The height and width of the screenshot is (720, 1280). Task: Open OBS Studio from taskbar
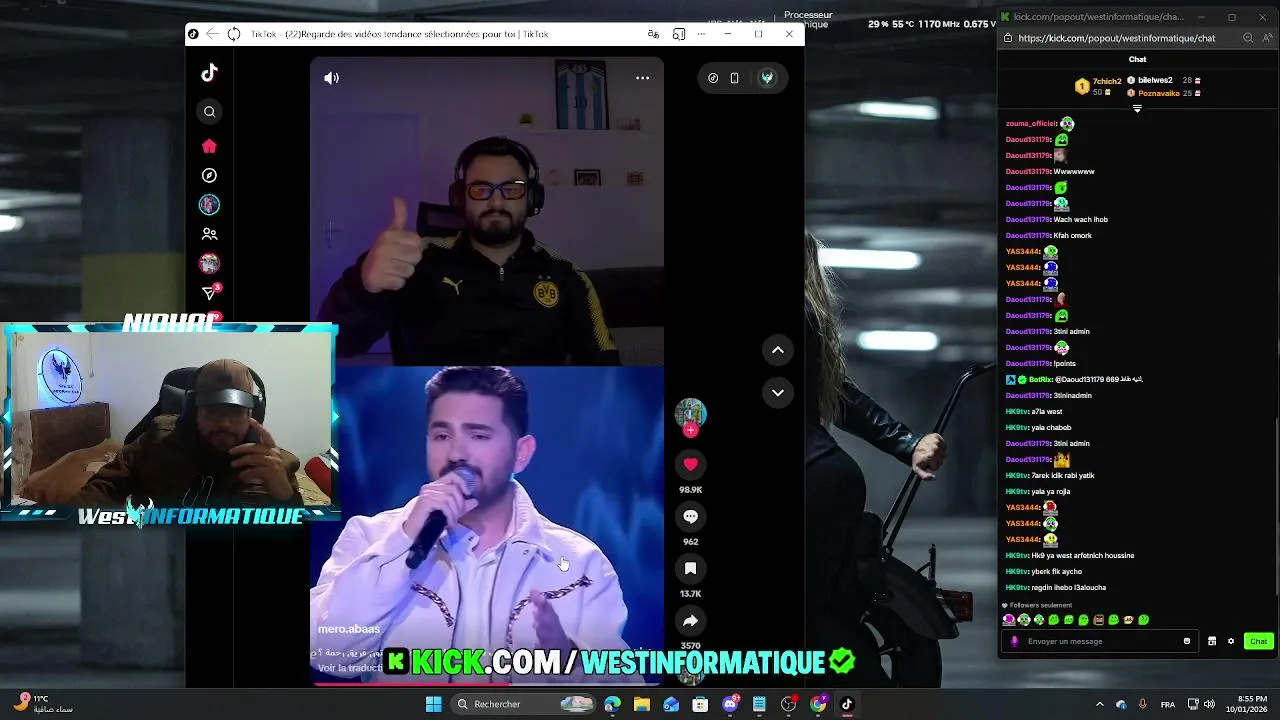[789, 704]
